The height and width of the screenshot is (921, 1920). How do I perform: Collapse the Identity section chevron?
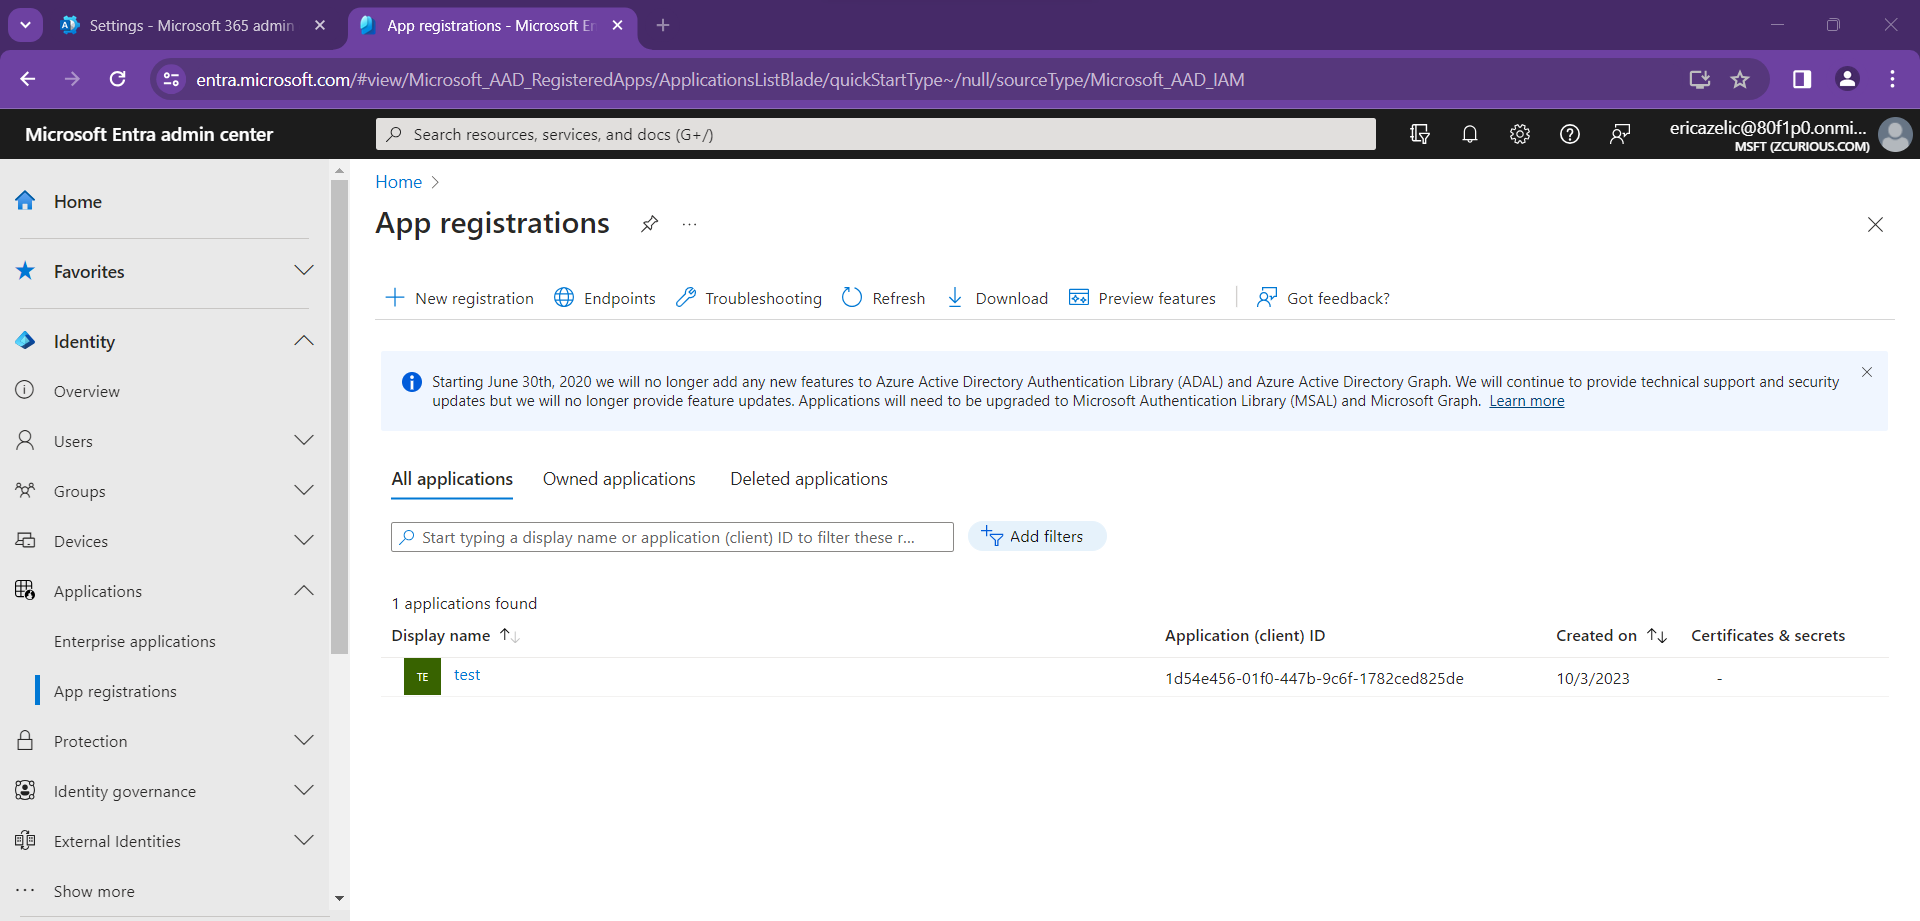click(x=304, y=341)
